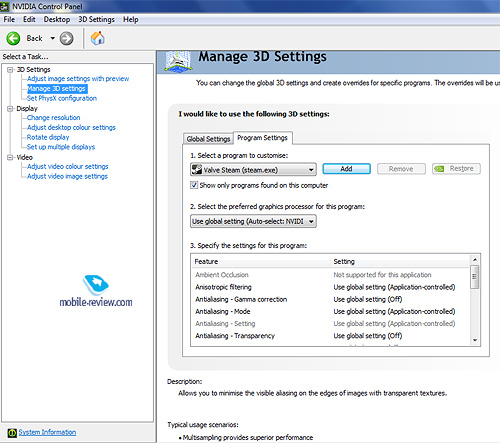
Task: Collapse the 3D Settings tree node
Action: click(x=10, y=70)
